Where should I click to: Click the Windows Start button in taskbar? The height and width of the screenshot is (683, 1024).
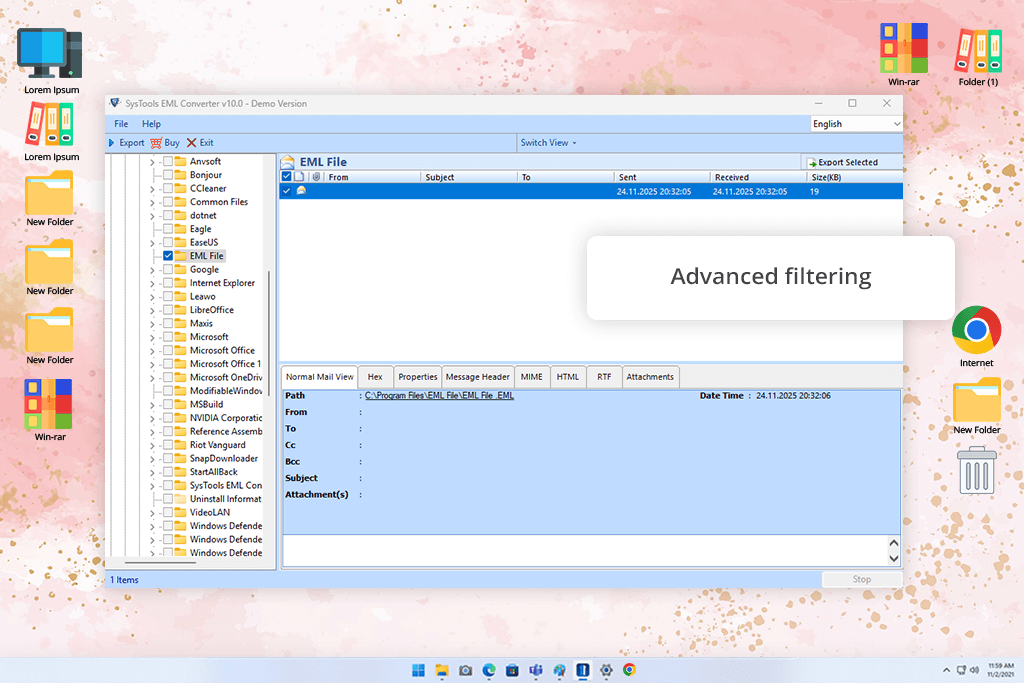419,670
